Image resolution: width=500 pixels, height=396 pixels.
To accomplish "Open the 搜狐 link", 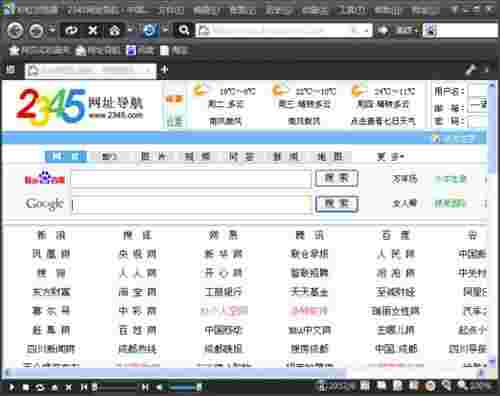I will tap(137, 236).
